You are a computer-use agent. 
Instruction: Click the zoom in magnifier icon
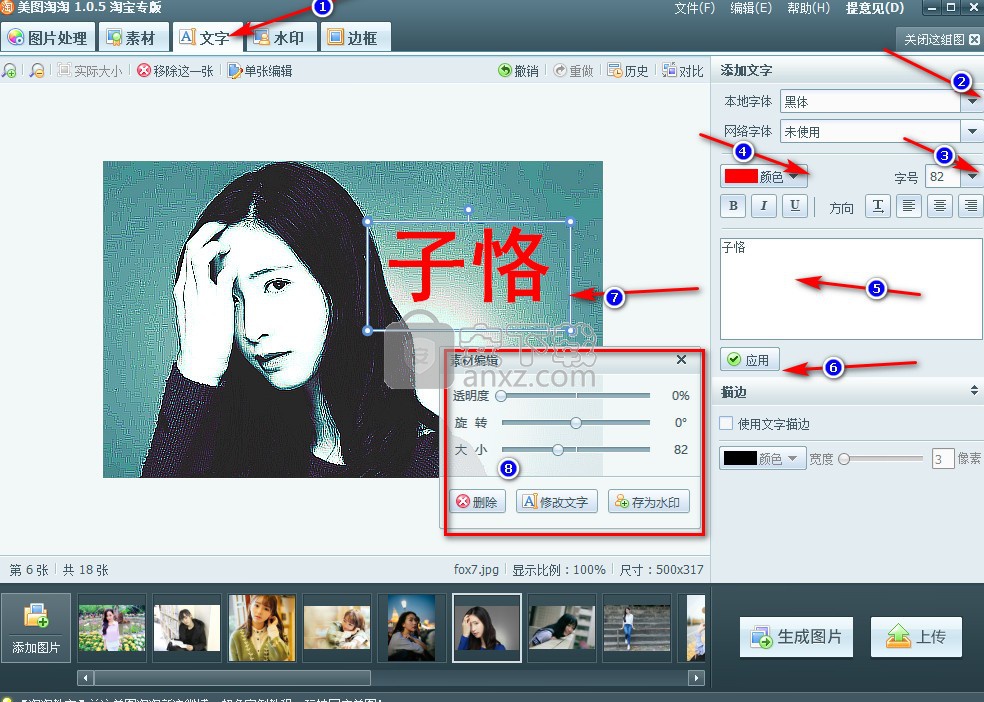point(9,71)
